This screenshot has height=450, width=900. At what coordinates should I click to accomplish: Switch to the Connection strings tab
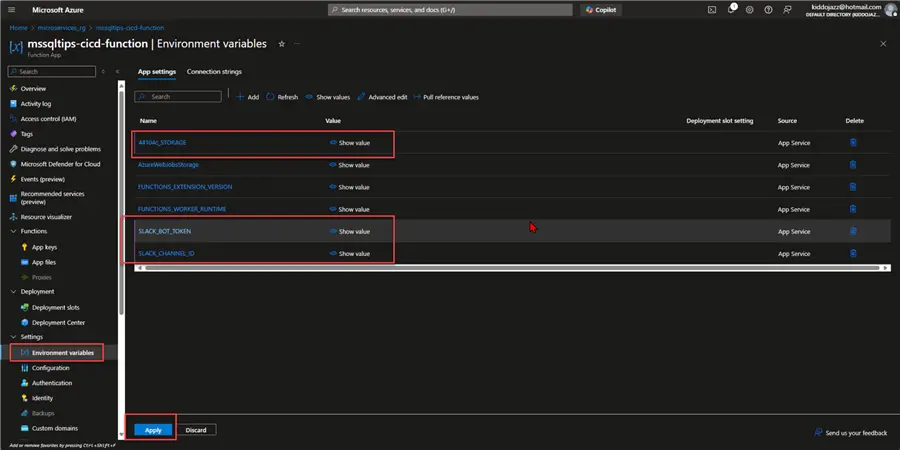pos(214,72)
